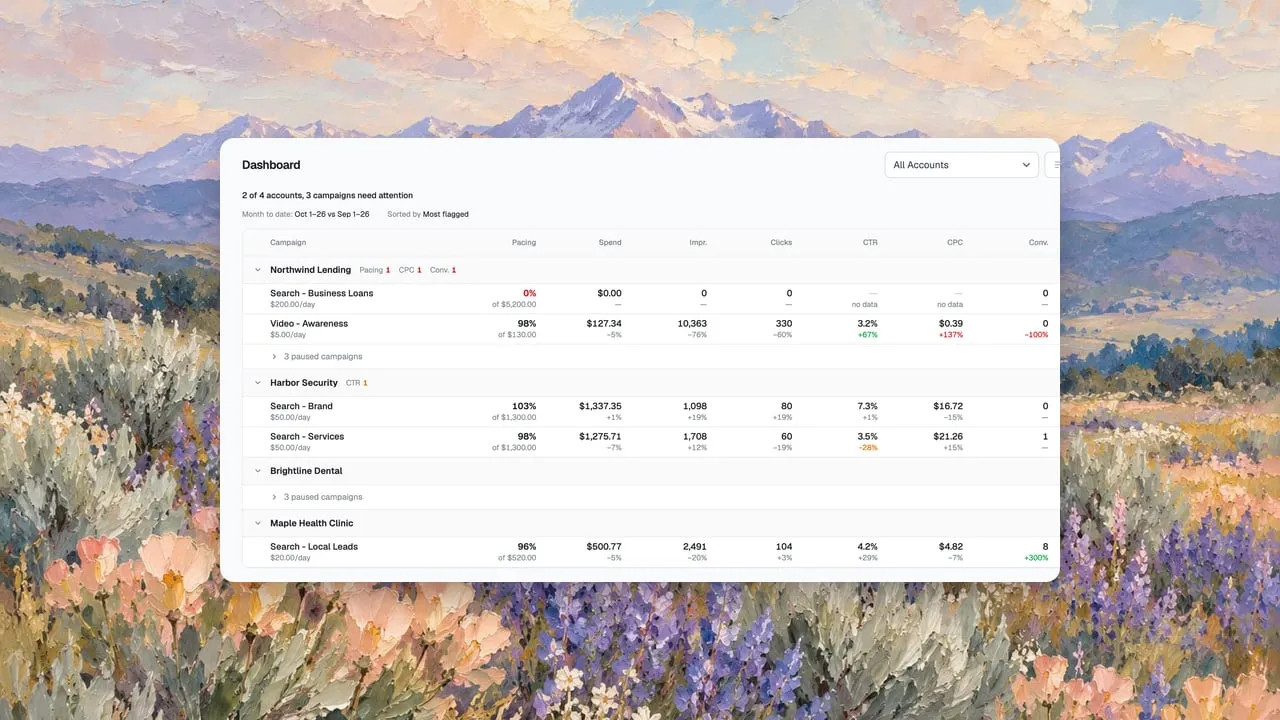Click Harbor Security's CTR 1 flag

point(357,383)
